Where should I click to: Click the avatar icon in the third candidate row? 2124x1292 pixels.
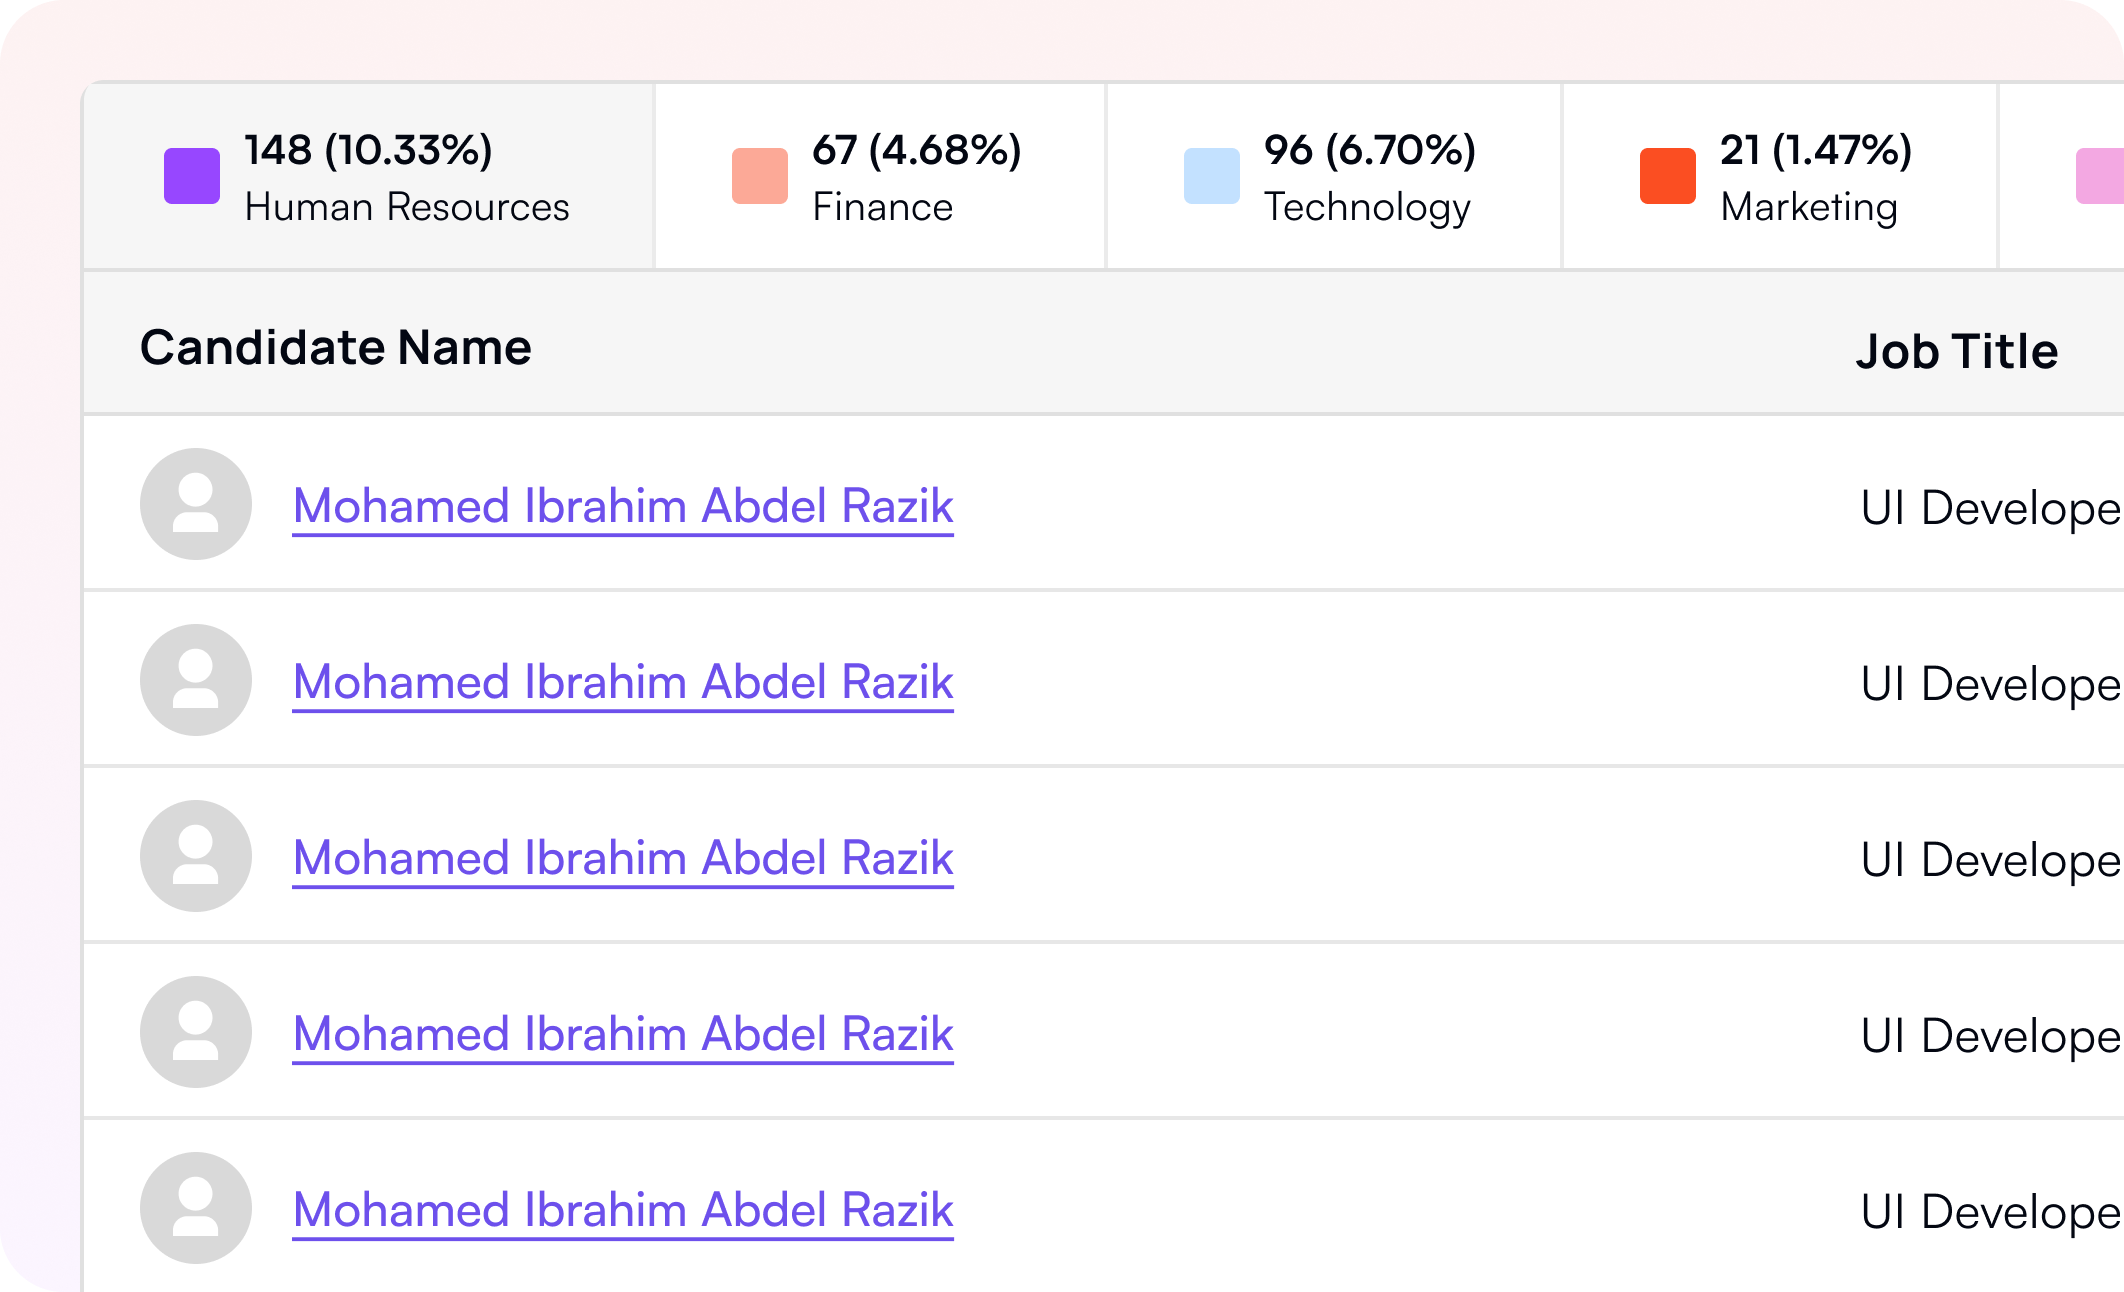(196, 856)
